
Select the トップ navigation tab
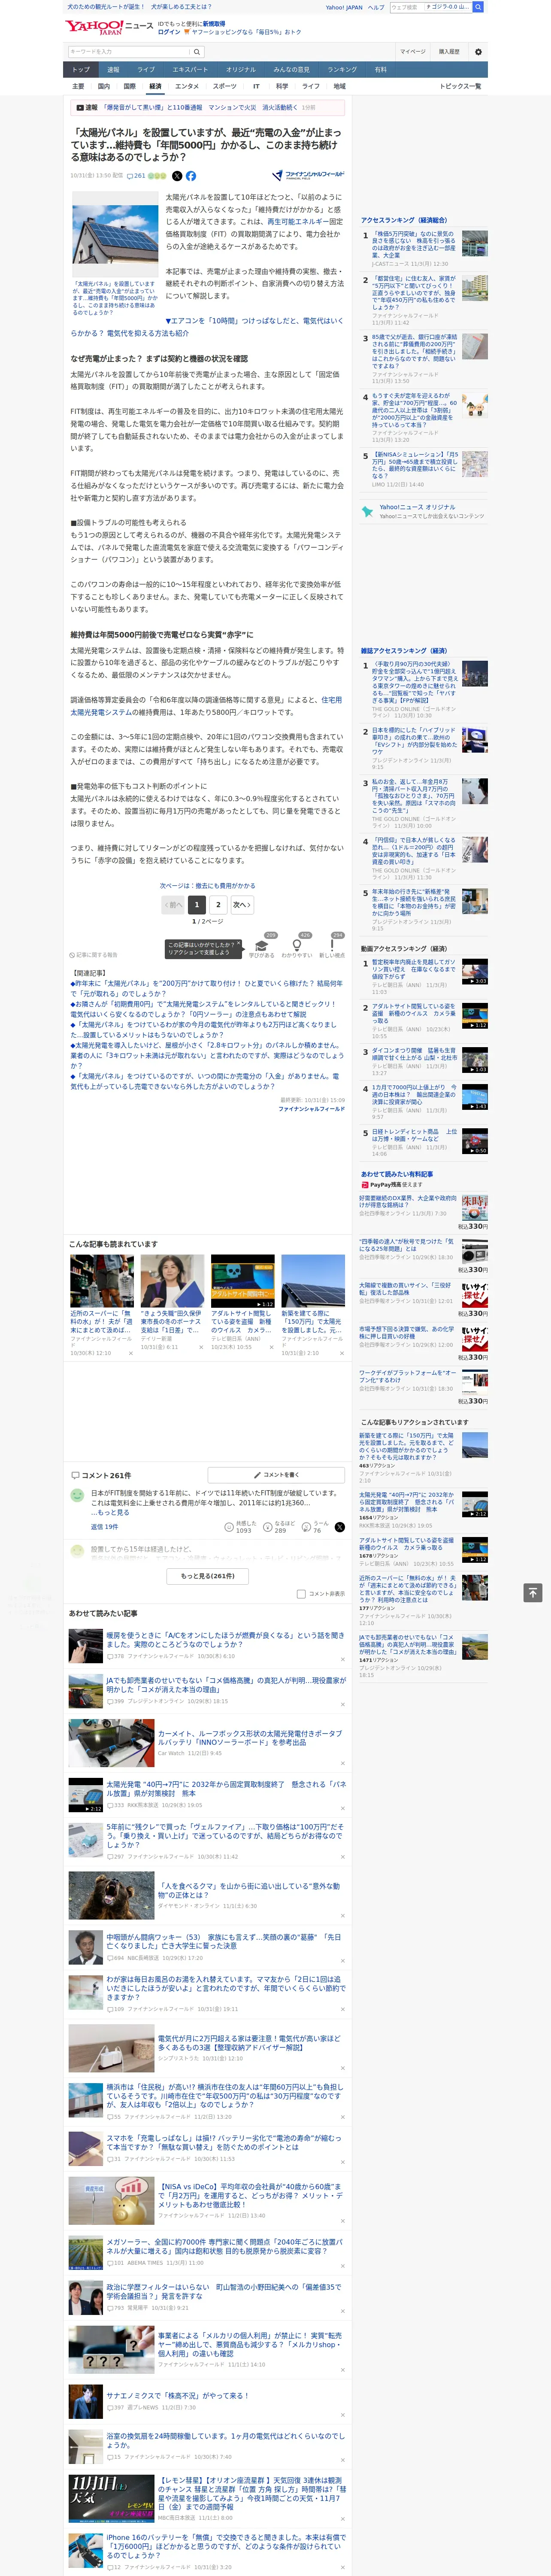[x=81, y=70]
